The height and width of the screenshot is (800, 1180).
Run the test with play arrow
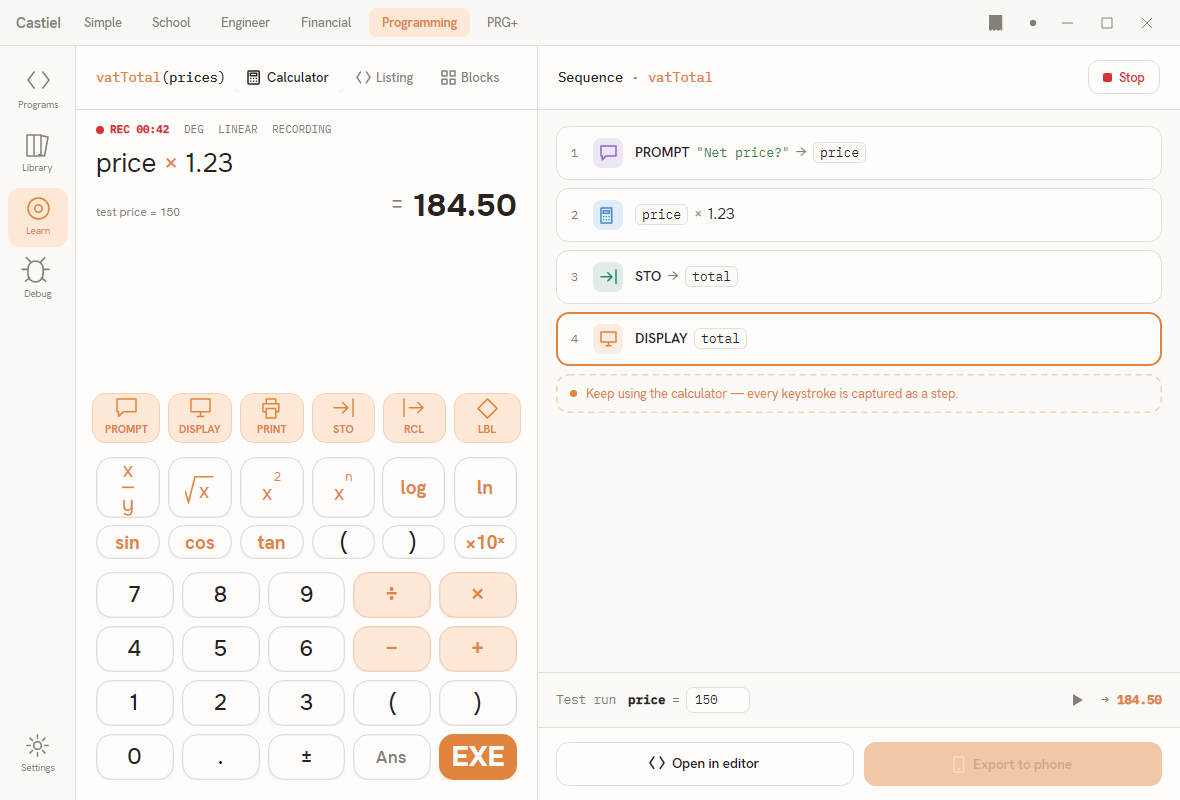(1077, 700)
